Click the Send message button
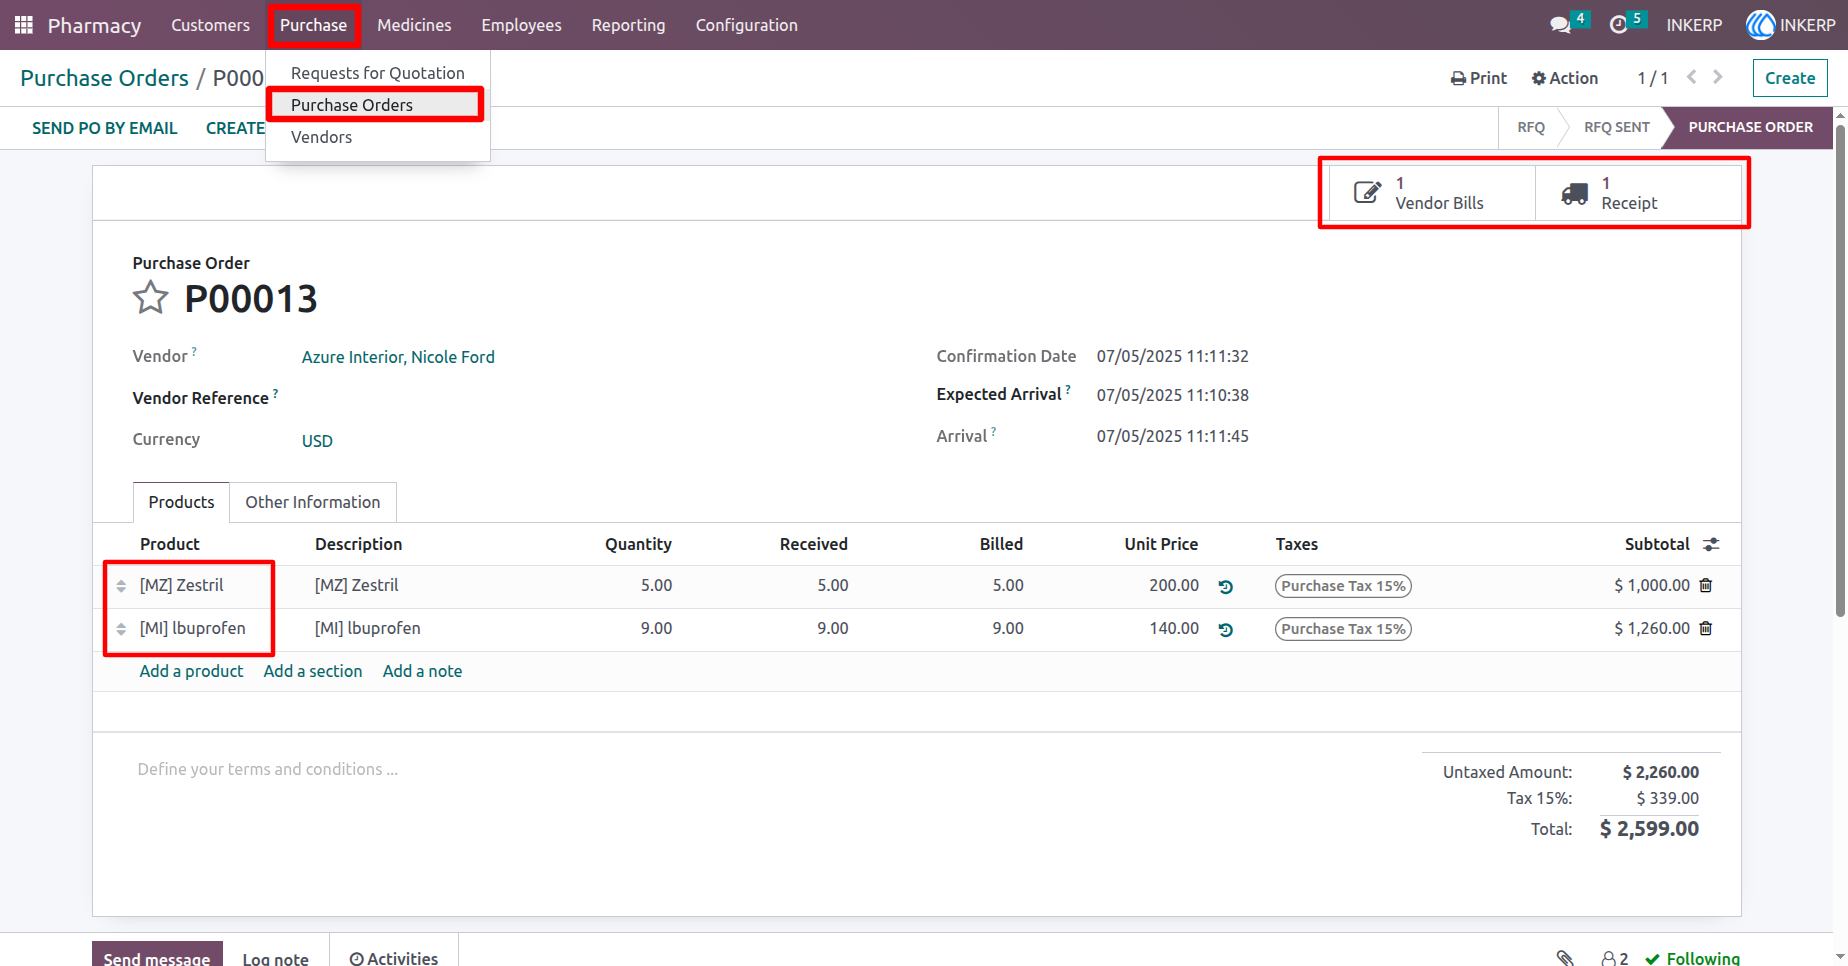1848x966 pixels. (x=157, y=955)
